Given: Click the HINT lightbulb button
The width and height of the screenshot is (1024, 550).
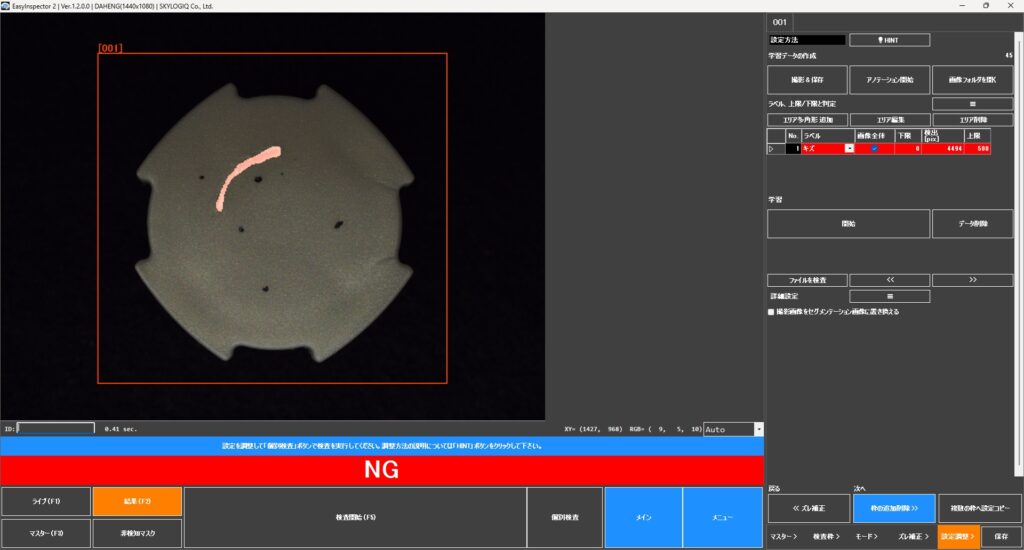Looking at the screenshot, I should 889,40.
